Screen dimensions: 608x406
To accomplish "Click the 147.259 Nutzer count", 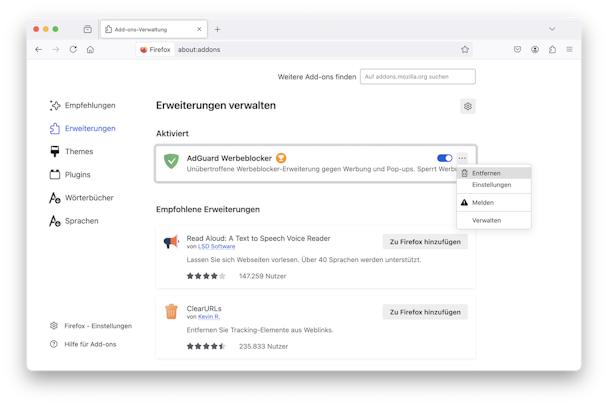I will (263, 276).
